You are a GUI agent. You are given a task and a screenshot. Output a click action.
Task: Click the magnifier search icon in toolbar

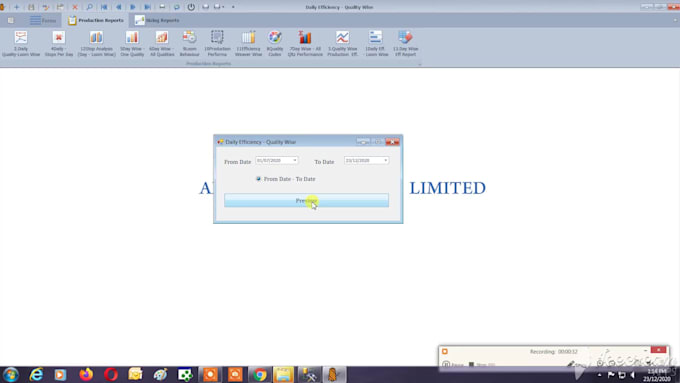[89, 7]
